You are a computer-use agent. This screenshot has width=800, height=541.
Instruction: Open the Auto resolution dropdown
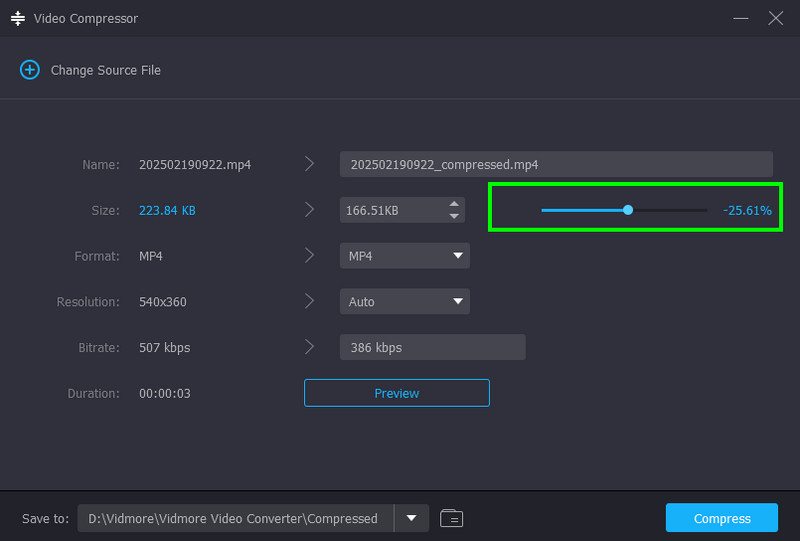point(405,302)
